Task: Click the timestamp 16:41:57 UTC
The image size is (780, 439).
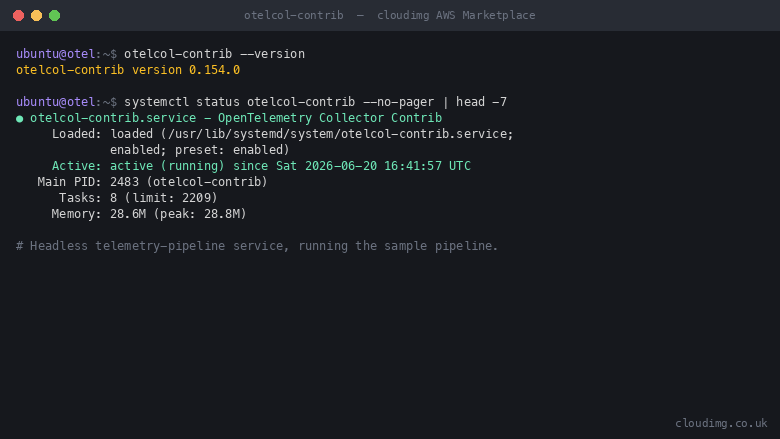Action: tap(427, 166)
